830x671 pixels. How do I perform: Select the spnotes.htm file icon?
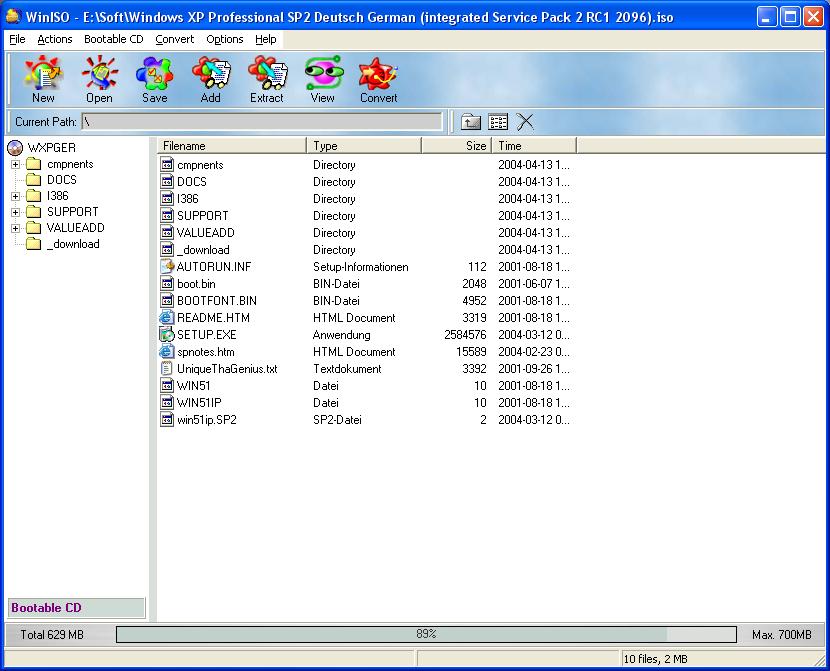point(167,351)
